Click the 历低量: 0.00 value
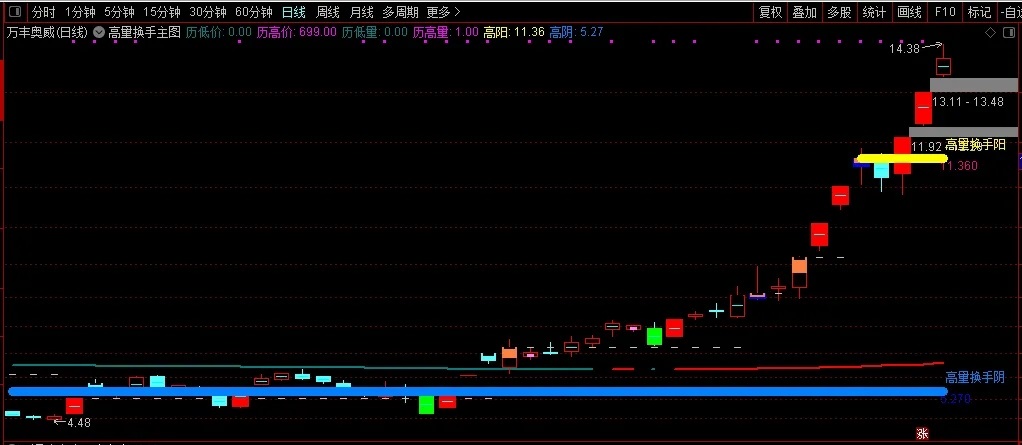Image resolution: width=1022 pixels, height=445 pixels. [x=375, y=32]
